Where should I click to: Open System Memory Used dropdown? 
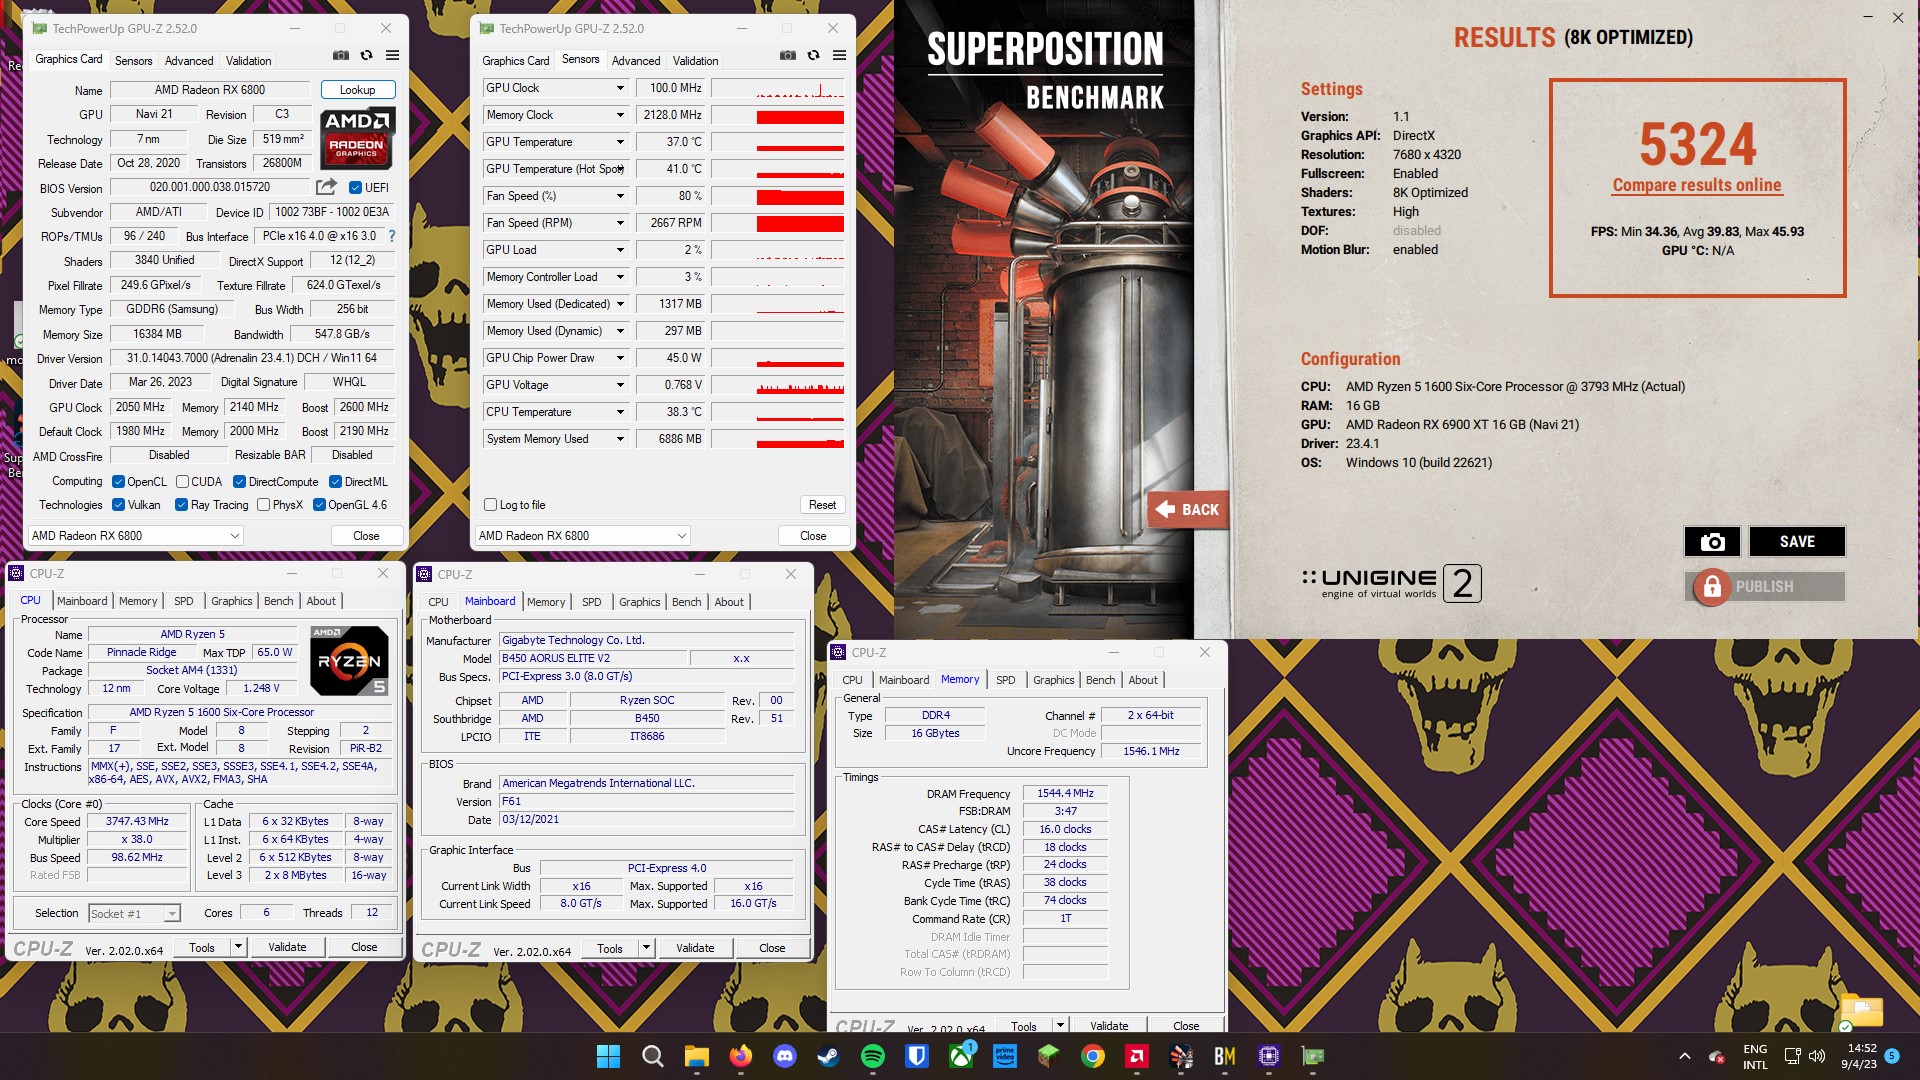coord(620,439)
